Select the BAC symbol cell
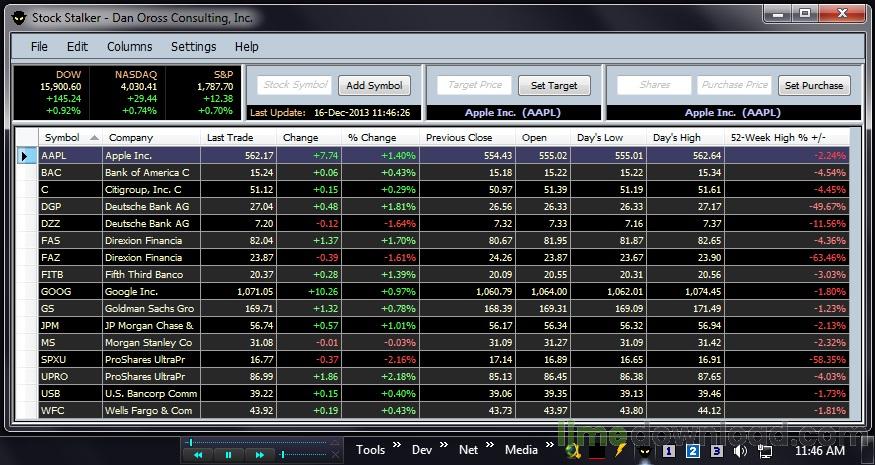The image size is (875, 465). (x=70, y=172)
